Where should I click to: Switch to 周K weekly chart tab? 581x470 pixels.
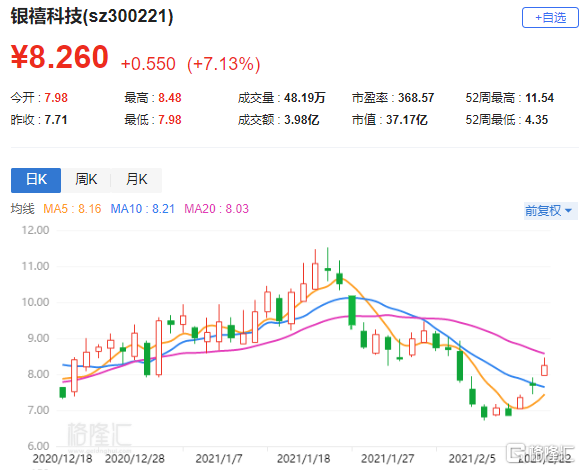point(86,180)
